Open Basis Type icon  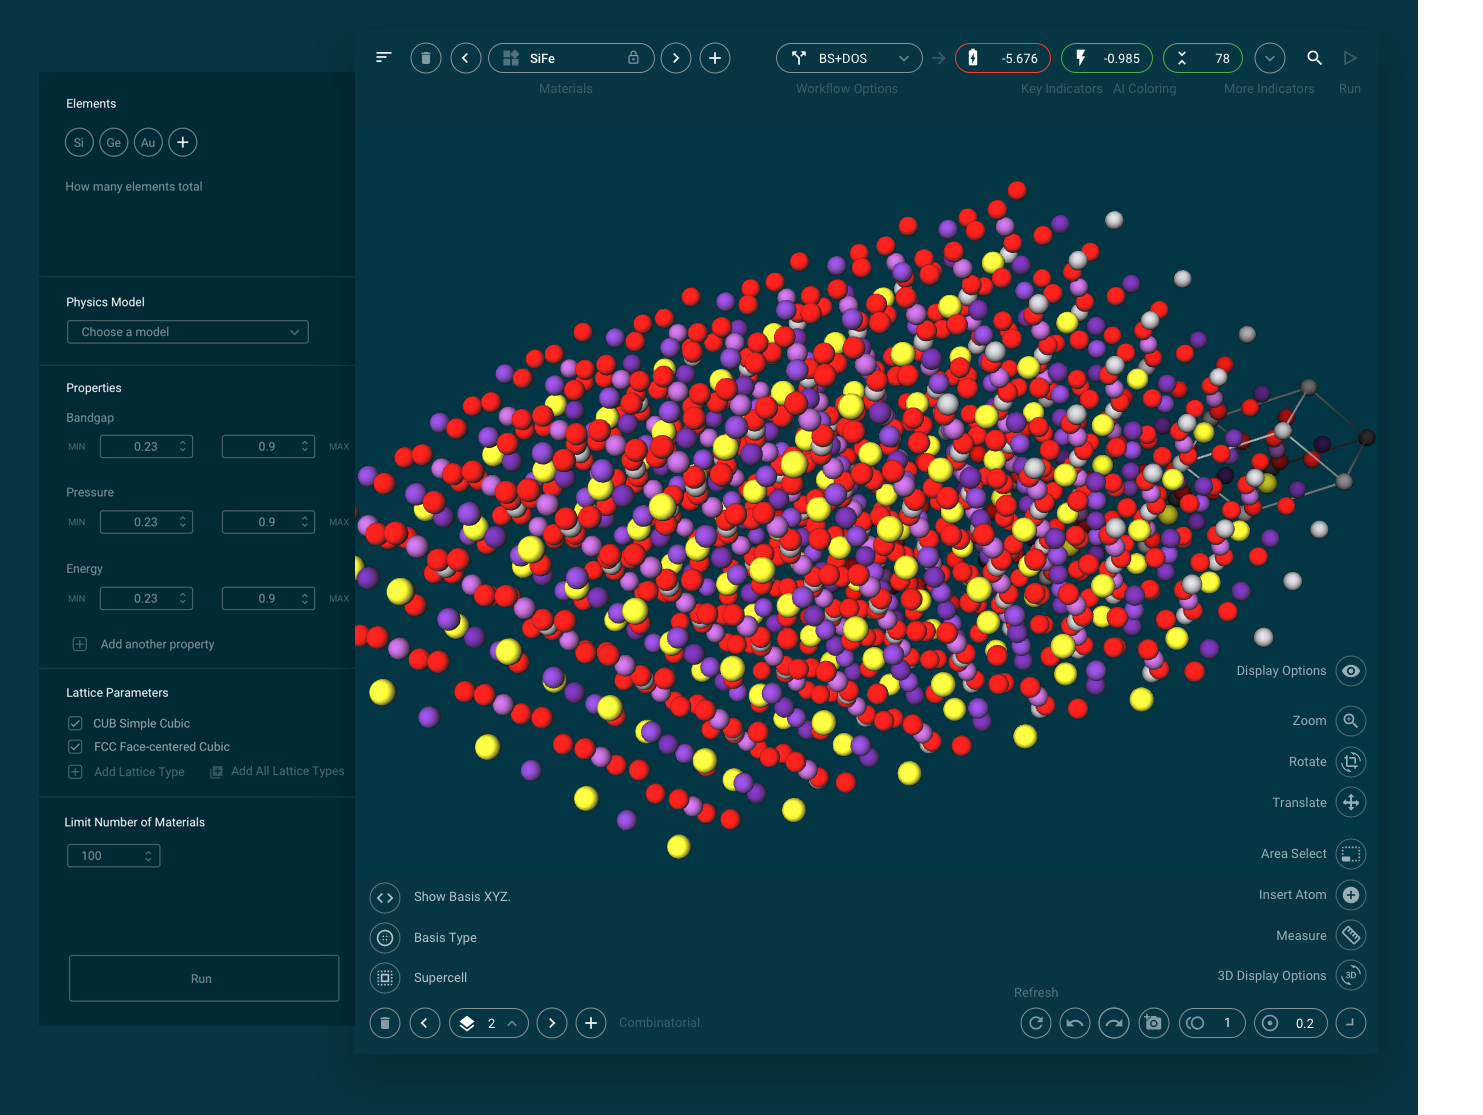385,937
